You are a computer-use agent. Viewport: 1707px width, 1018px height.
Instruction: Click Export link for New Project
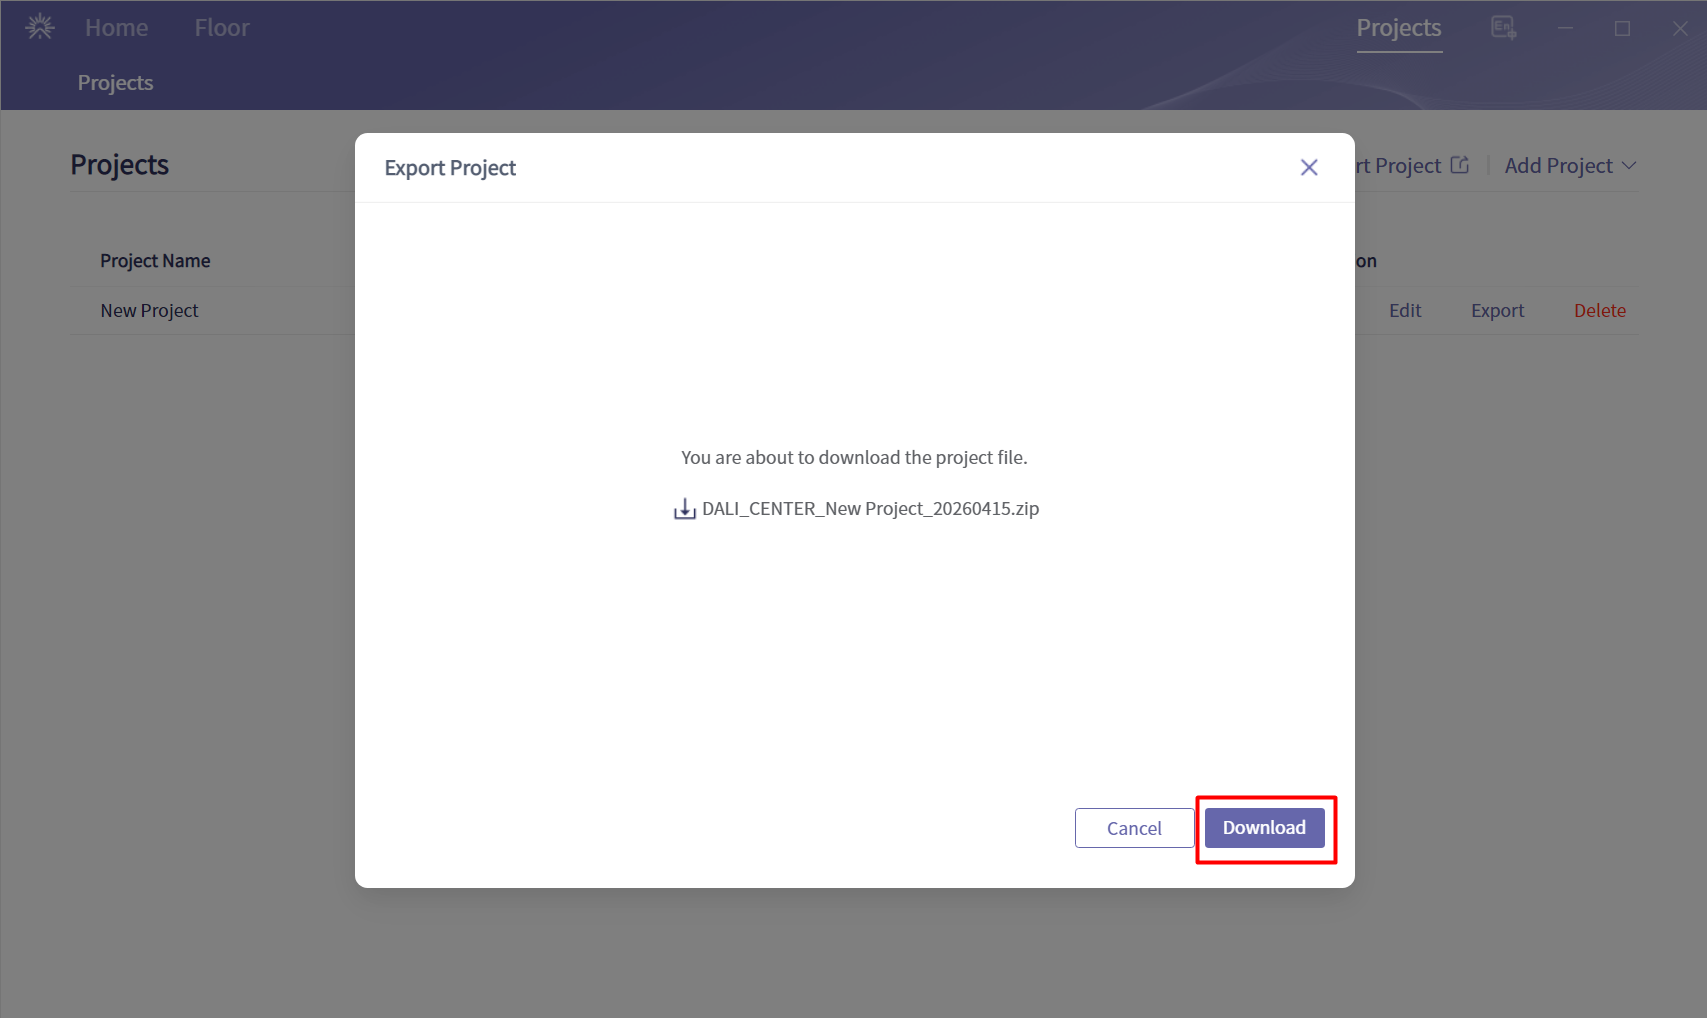(x=1497, y=311)
